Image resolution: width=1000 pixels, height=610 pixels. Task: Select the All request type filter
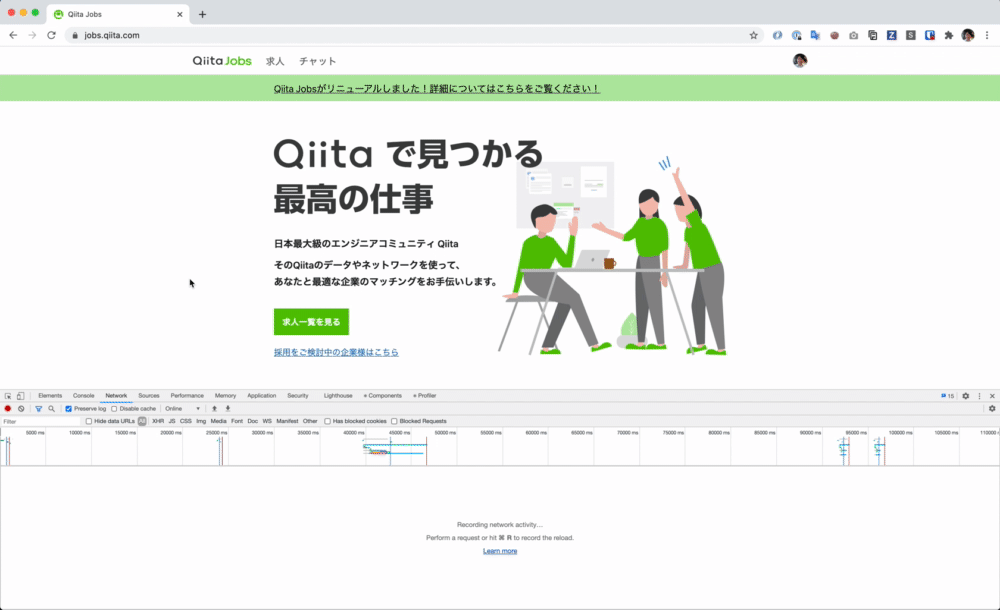pyautogui.click(x=142, y=421)
